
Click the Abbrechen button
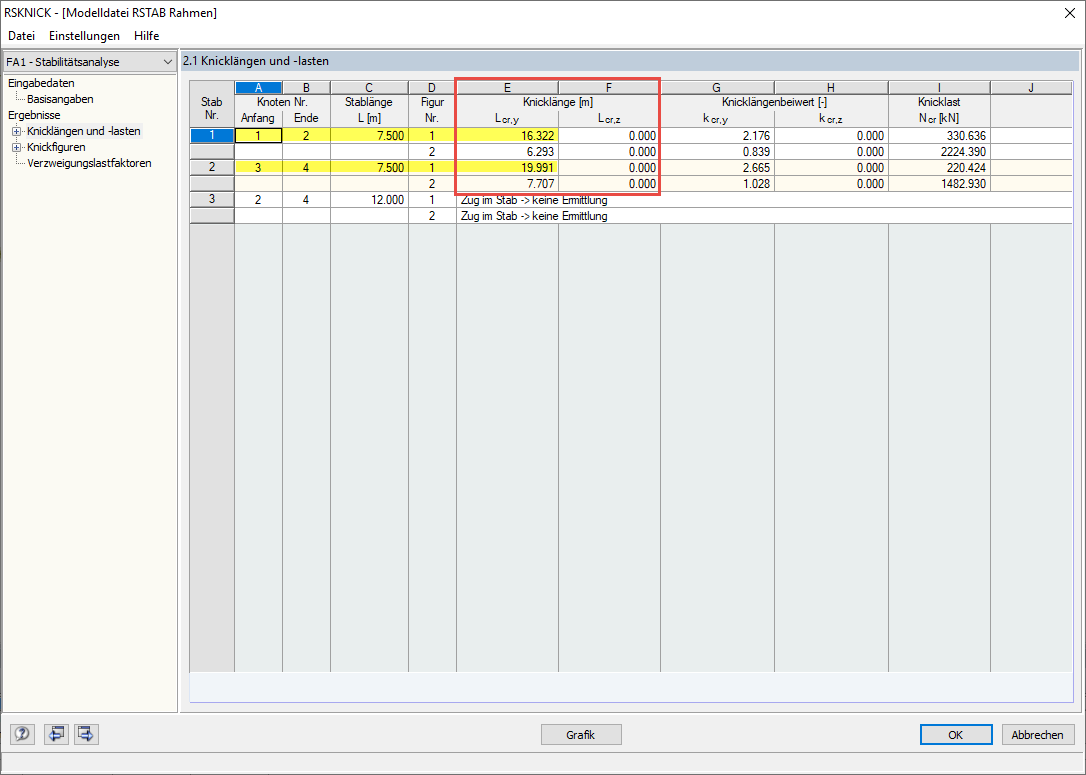(1038, 734)
